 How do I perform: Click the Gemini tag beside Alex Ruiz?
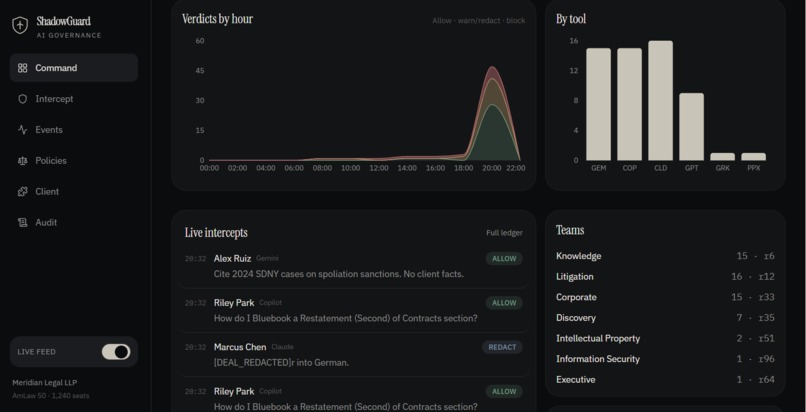(x=267, y=258)
